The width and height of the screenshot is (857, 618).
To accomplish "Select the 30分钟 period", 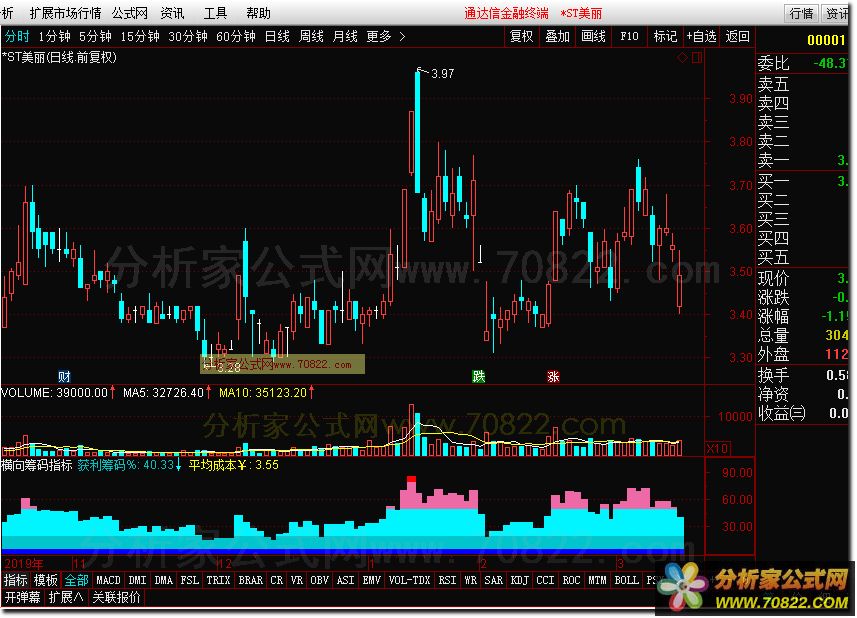I will [188, 37].
